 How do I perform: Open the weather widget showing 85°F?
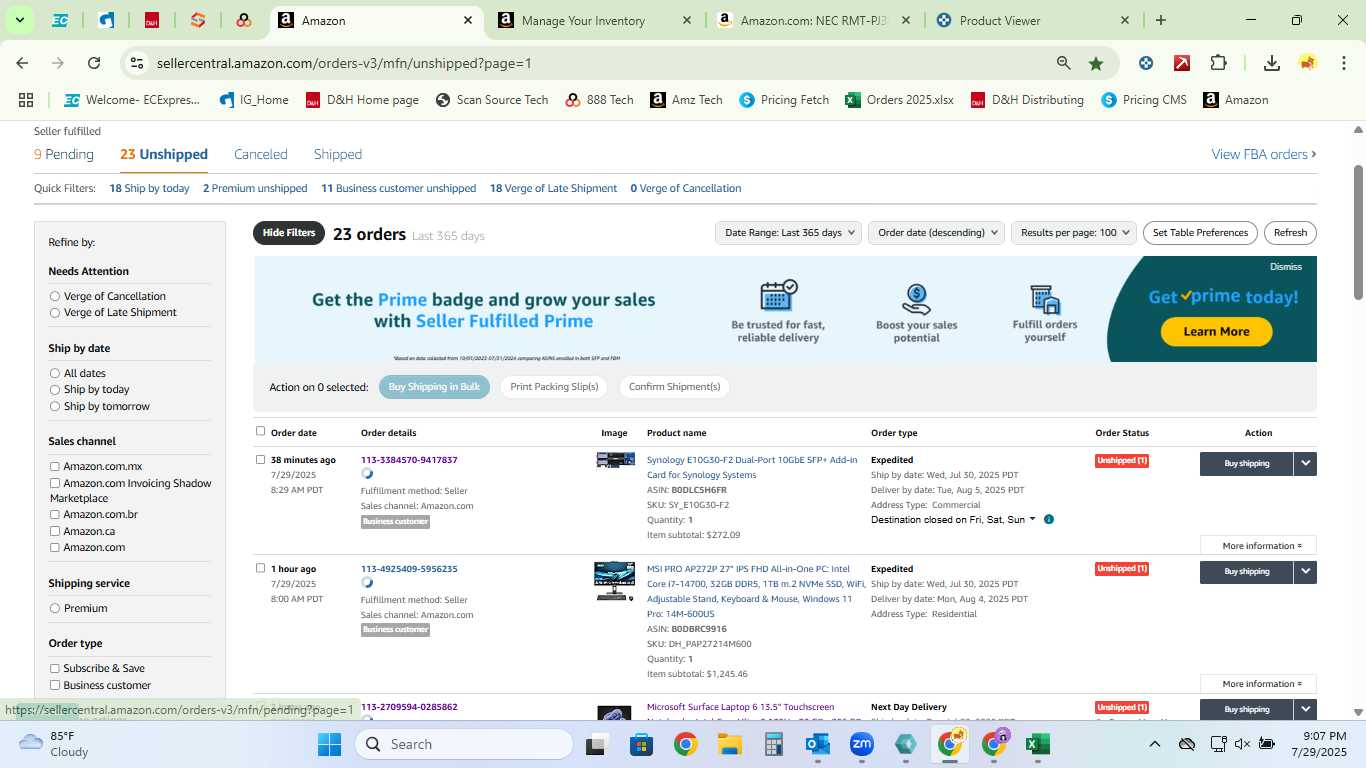point(55,744)
